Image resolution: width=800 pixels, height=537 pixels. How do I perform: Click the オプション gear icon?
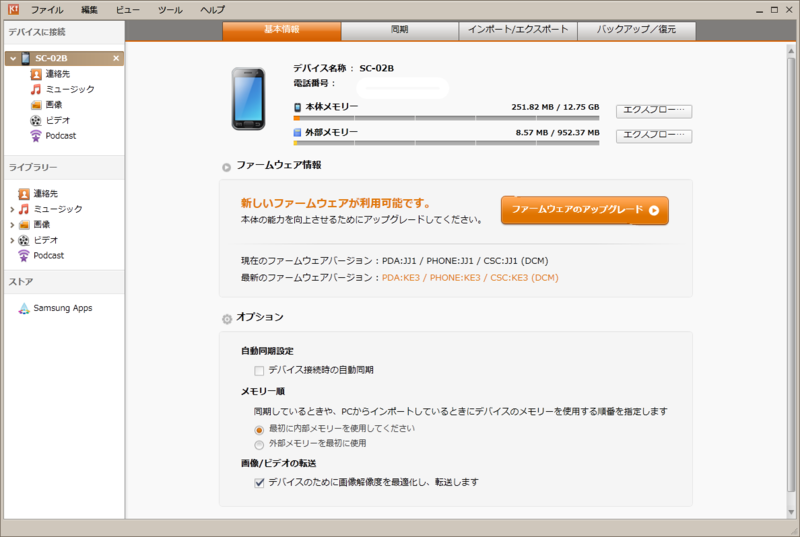(227, 319)
